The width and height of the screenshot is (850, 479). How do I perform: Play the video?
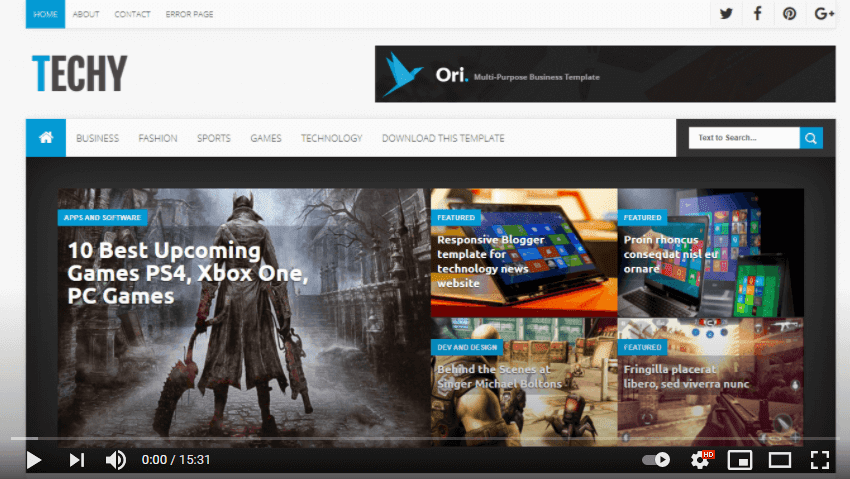point(34,460)
